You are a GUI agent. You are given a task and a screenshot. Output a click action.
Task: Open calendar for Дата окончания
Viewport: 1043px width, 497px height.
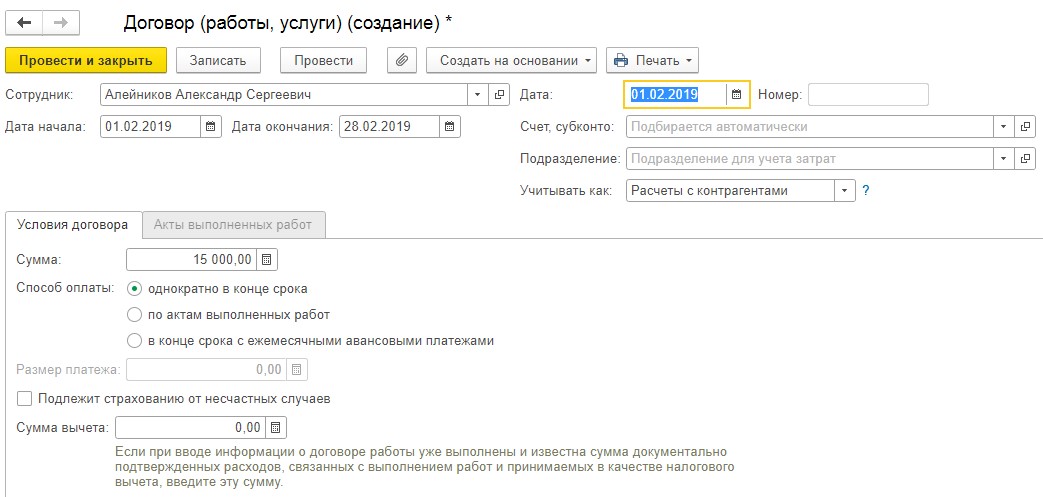click(x=450, y=127)
